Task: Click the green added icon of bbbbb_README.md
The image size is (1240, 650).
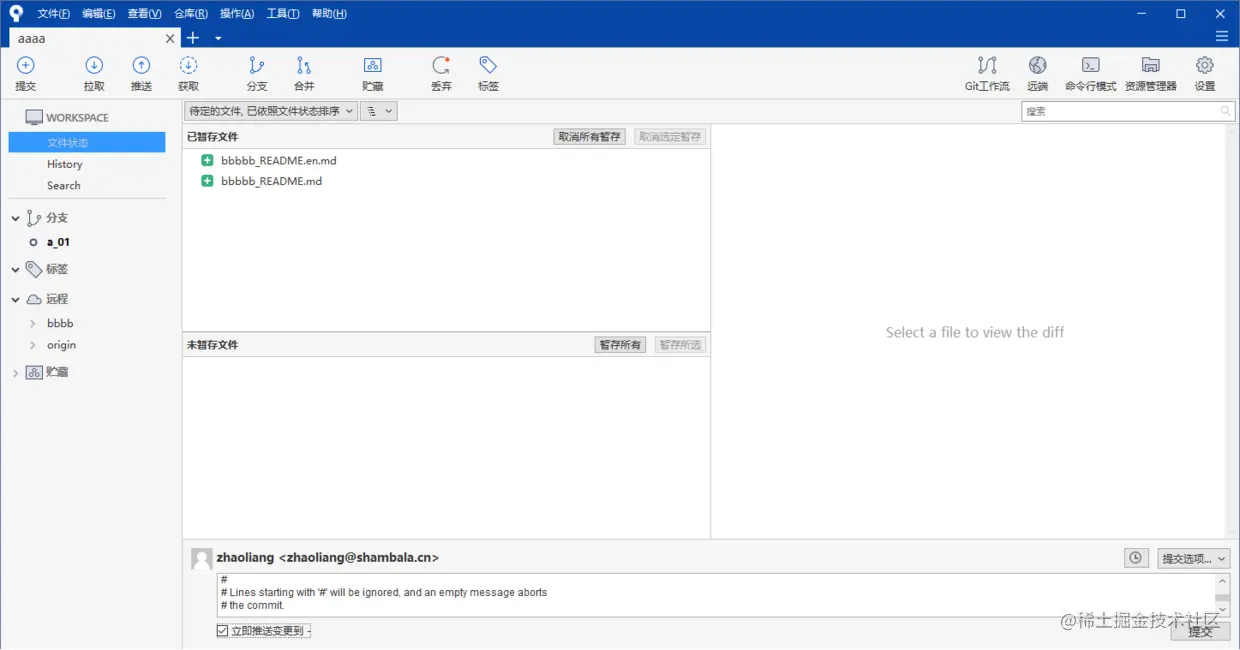Action: point(207,181)
